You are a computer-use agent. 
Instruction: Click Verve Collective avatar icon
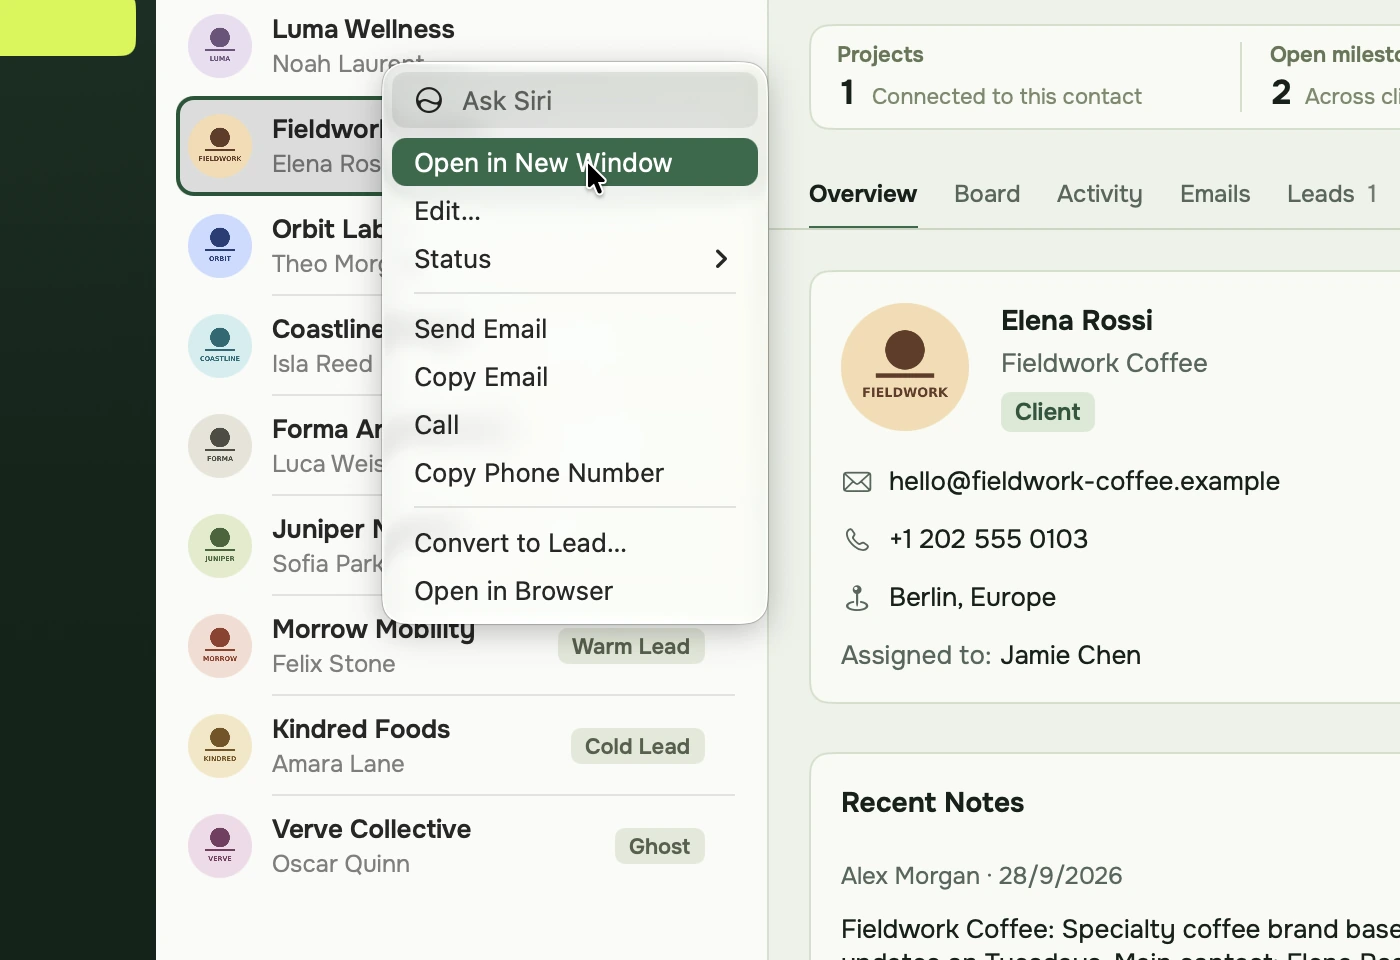(x=220, y=846)
